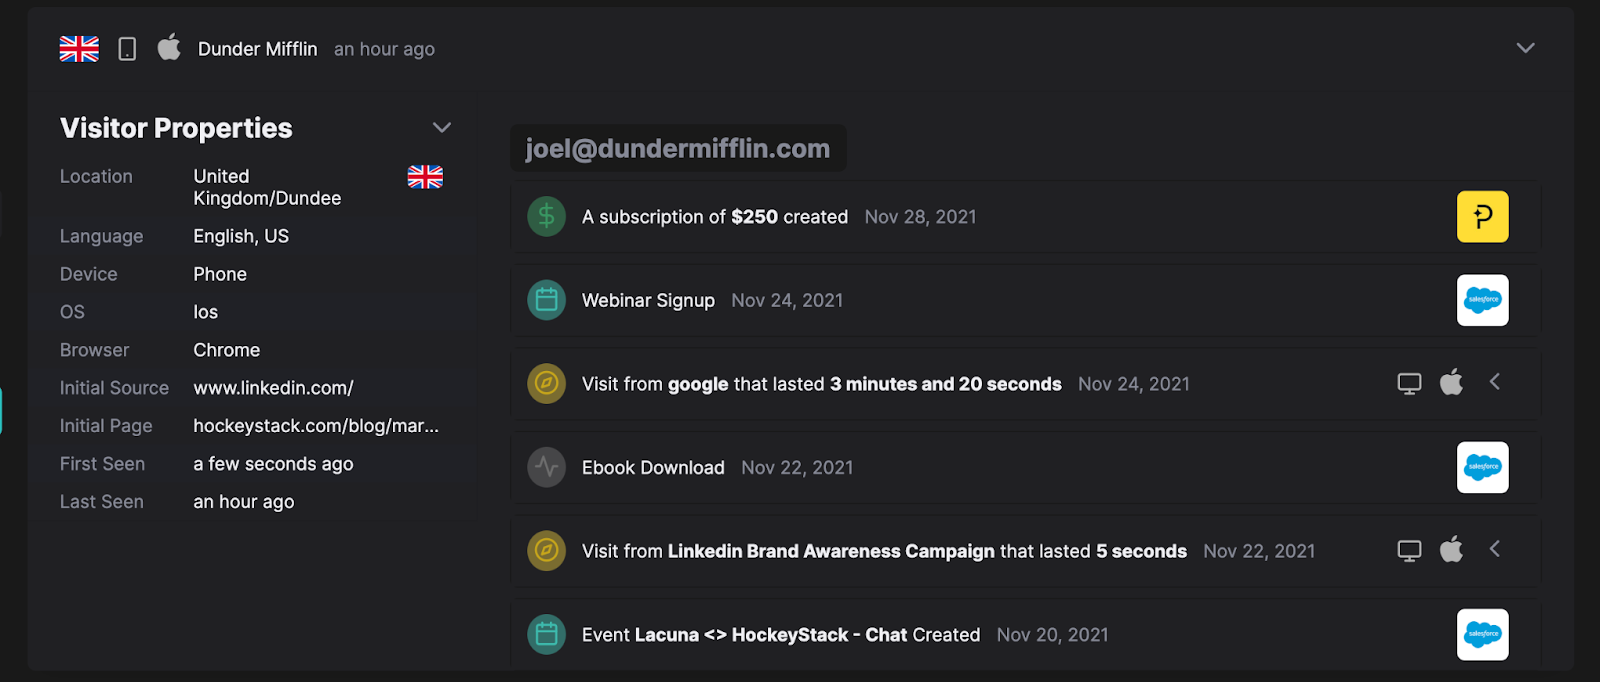Image resolution: width=1600 pixels, height=682 pixels.
Task: Click the desktop monitor icon on google visit row
Action: (1409, 384)
